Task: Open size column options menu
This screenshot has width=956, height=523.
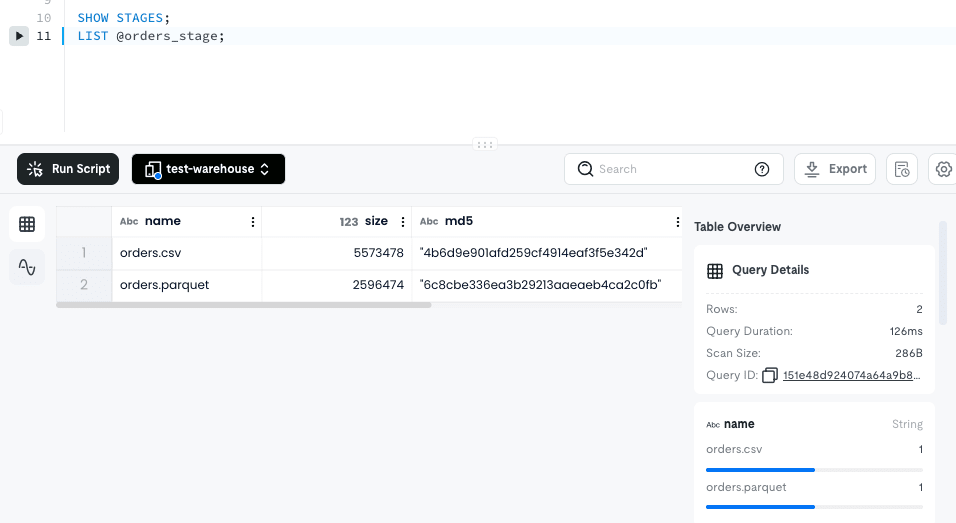Action: (x=402, y=222)
